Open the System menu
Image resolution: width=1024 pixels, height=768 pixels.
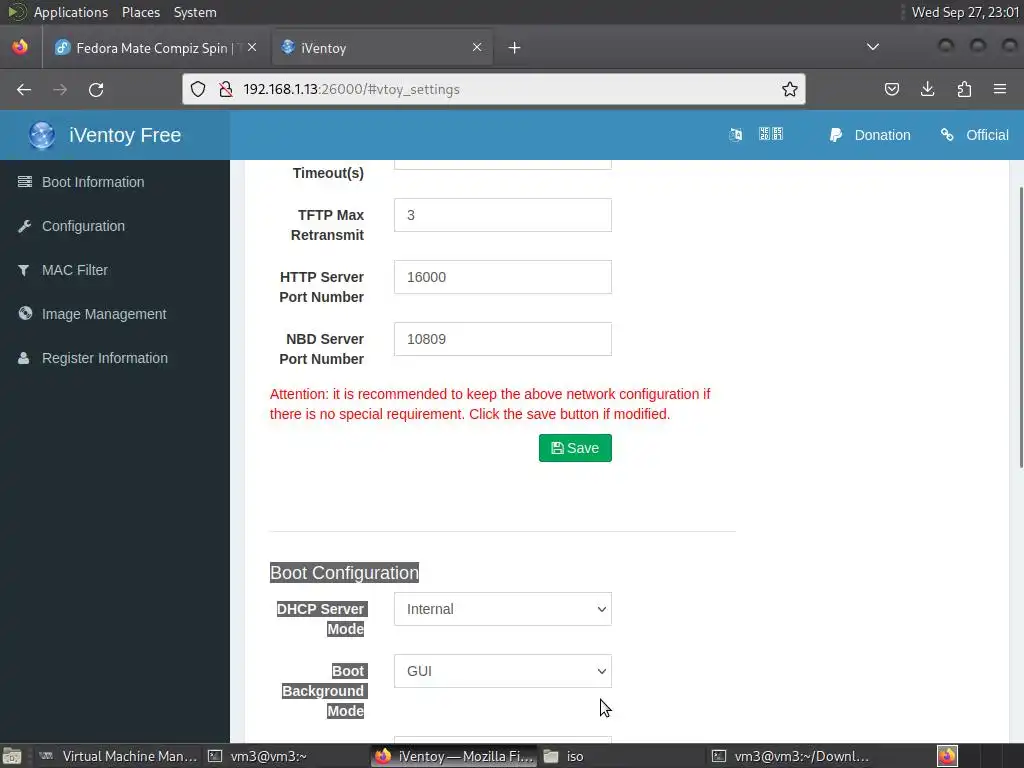195,12
